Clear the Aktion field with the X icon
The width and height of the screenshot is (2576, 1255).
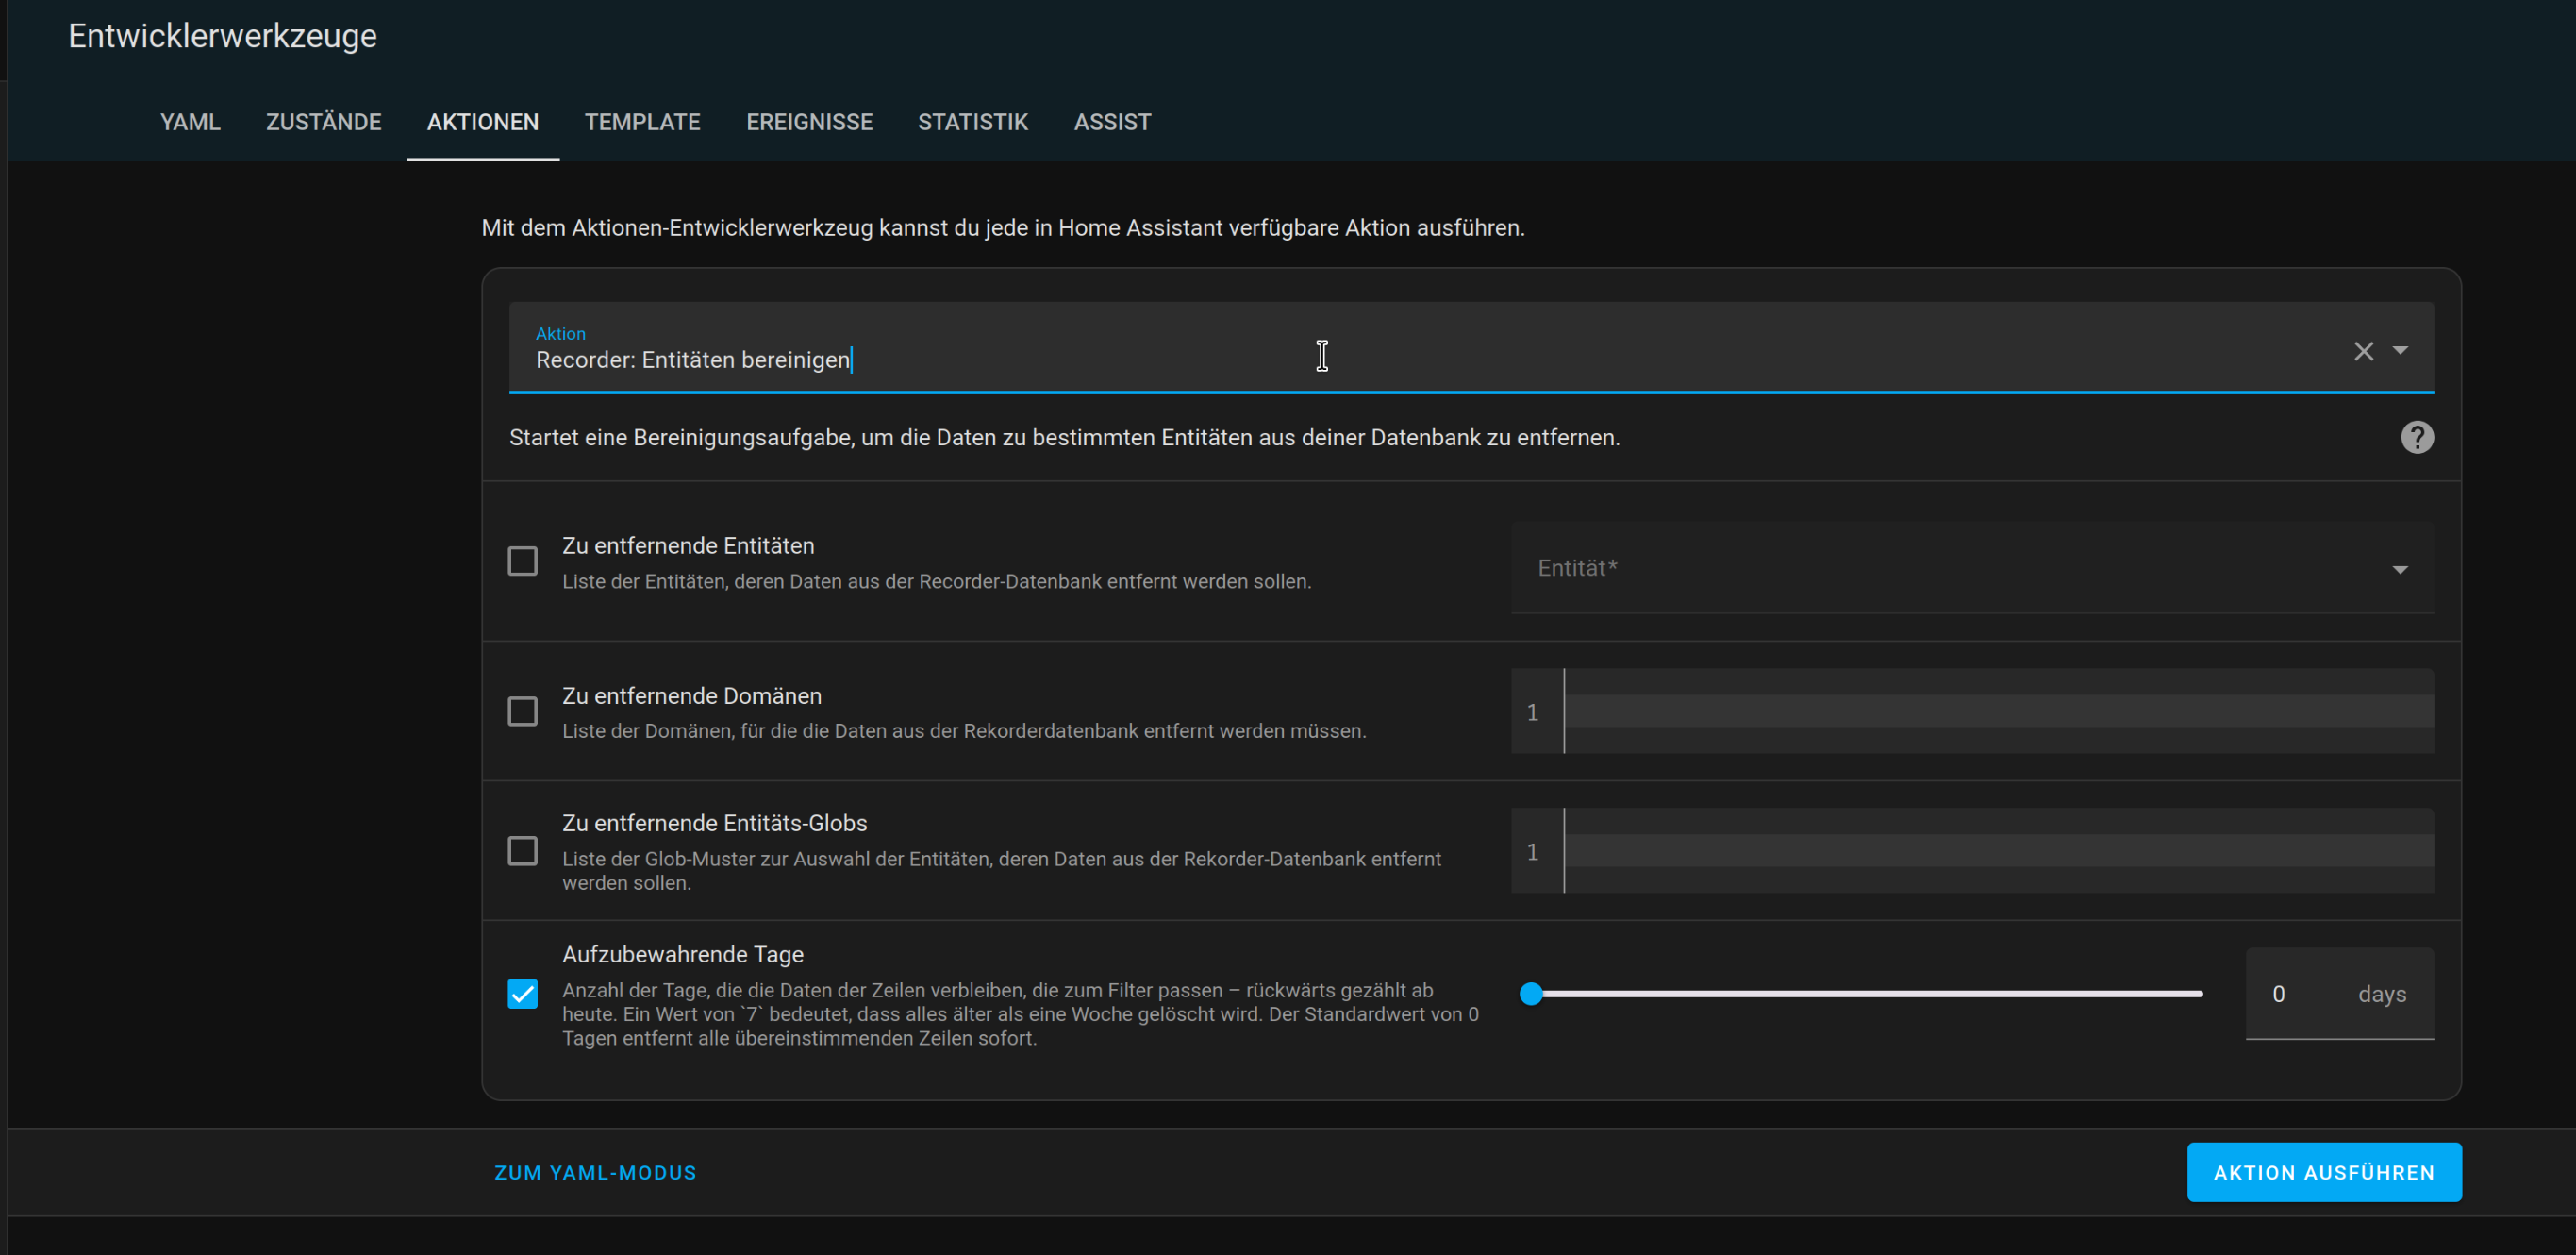point(2363,351)
